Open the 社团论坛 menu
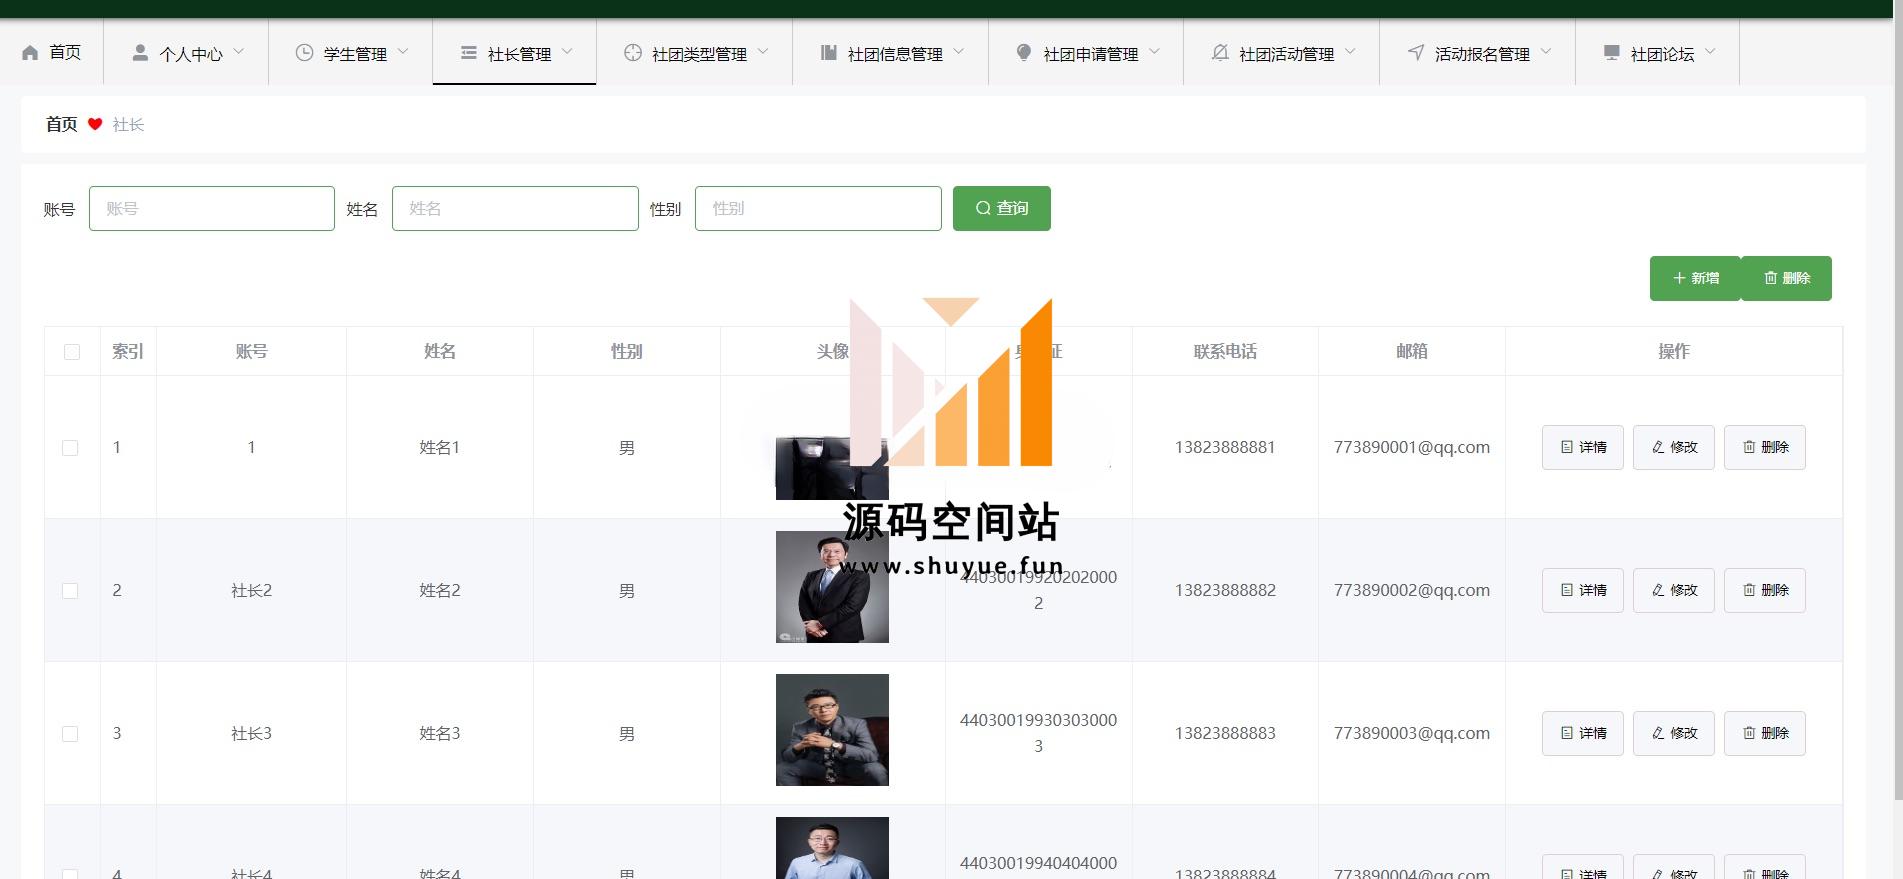Image resolution: width=1903 pixels, height=879 pixels. click(x=1657, y=52)
